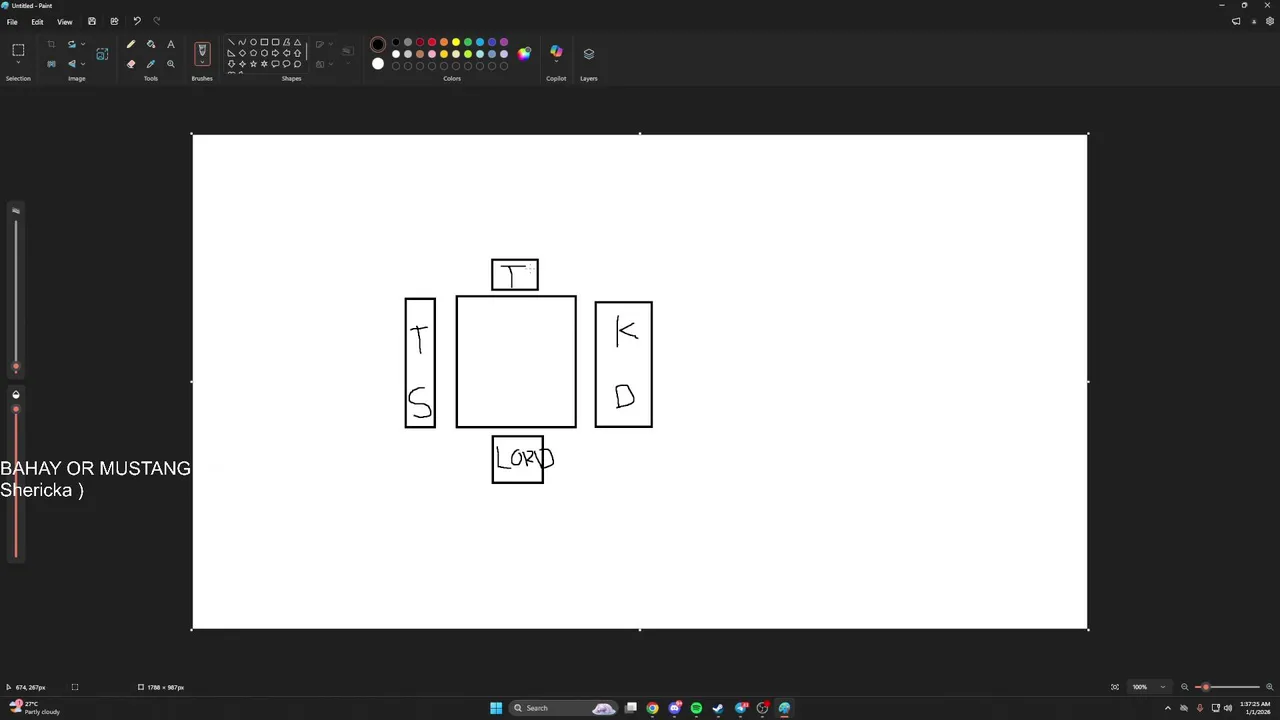Open Google Chrome from the taskbar

pos(652,708)
